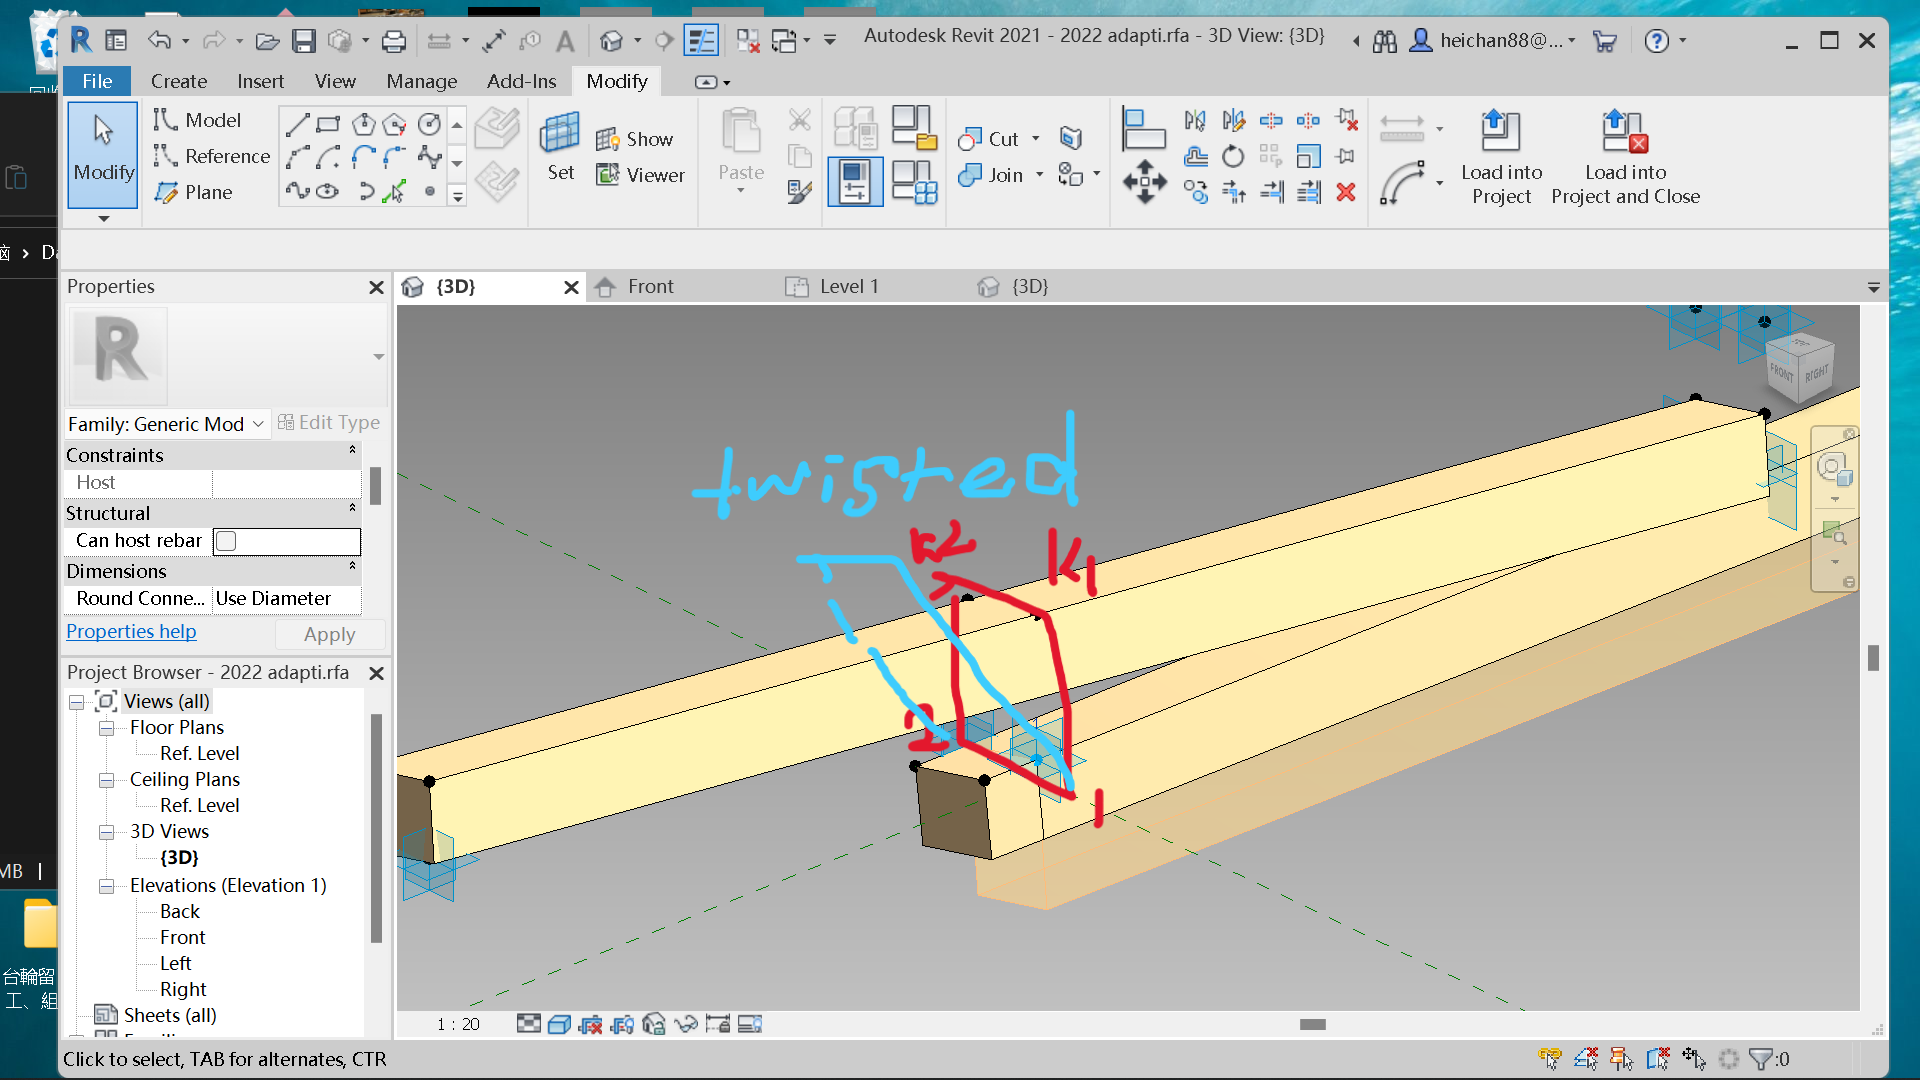1920x1080 pixels.
Task: Open the Properties help link
Action: pyautogui.click(x=131, y=631)
